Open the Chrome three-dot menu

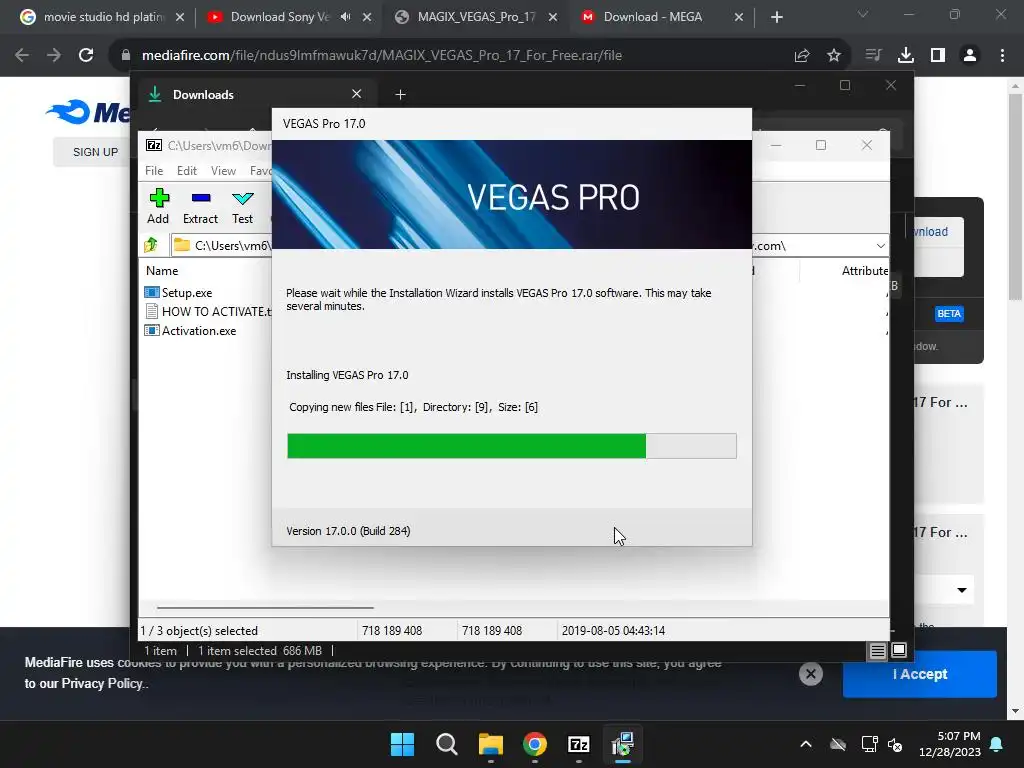[x=1002, y=56]
